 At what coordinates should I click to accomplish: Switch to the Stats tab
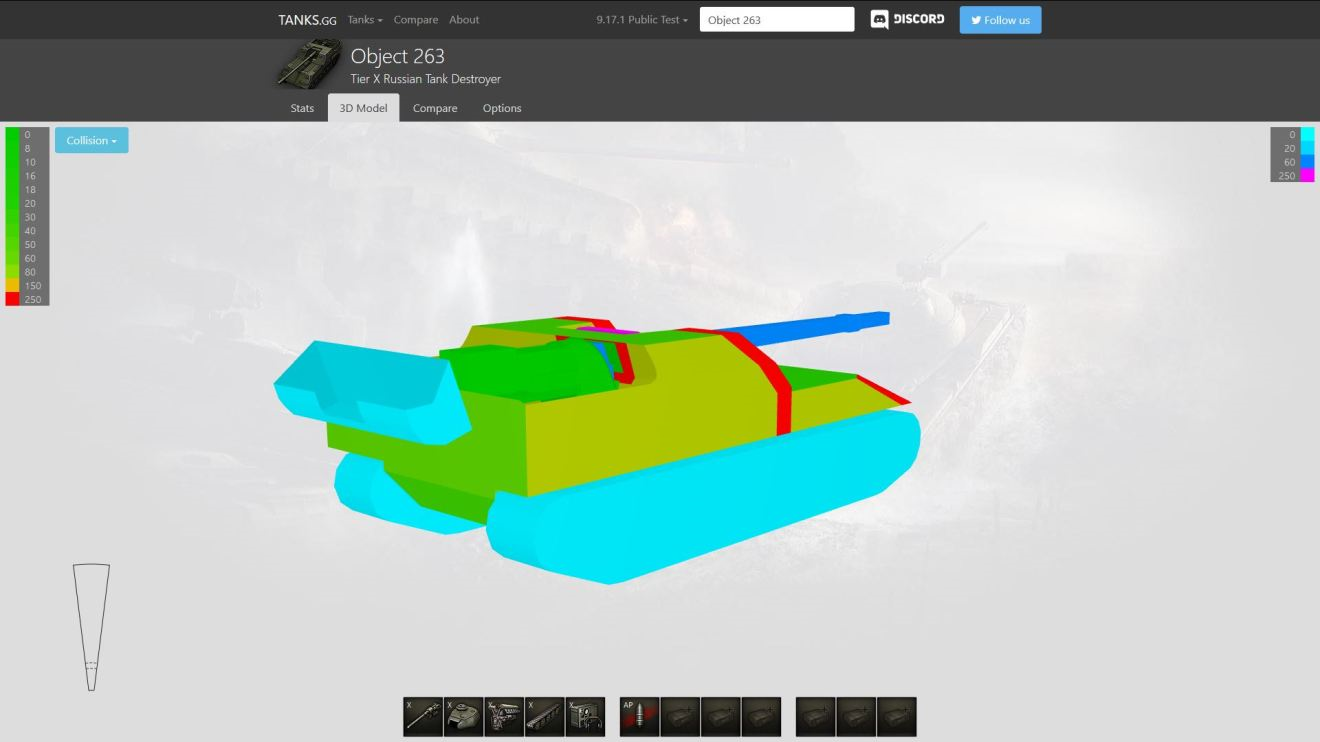pos(302,108)
